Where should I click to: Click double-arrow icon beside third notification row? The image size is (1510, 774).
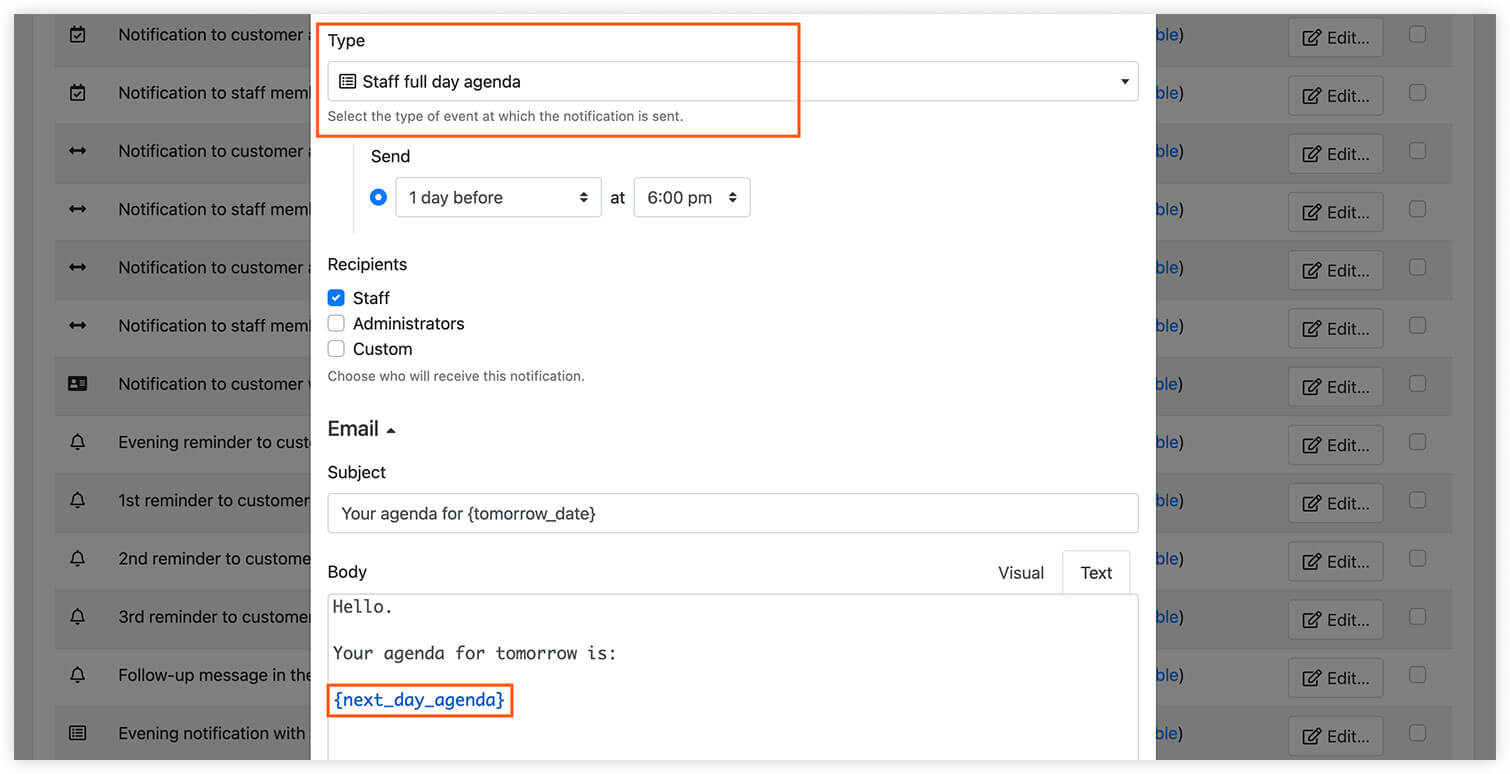(x=78, y=151)
